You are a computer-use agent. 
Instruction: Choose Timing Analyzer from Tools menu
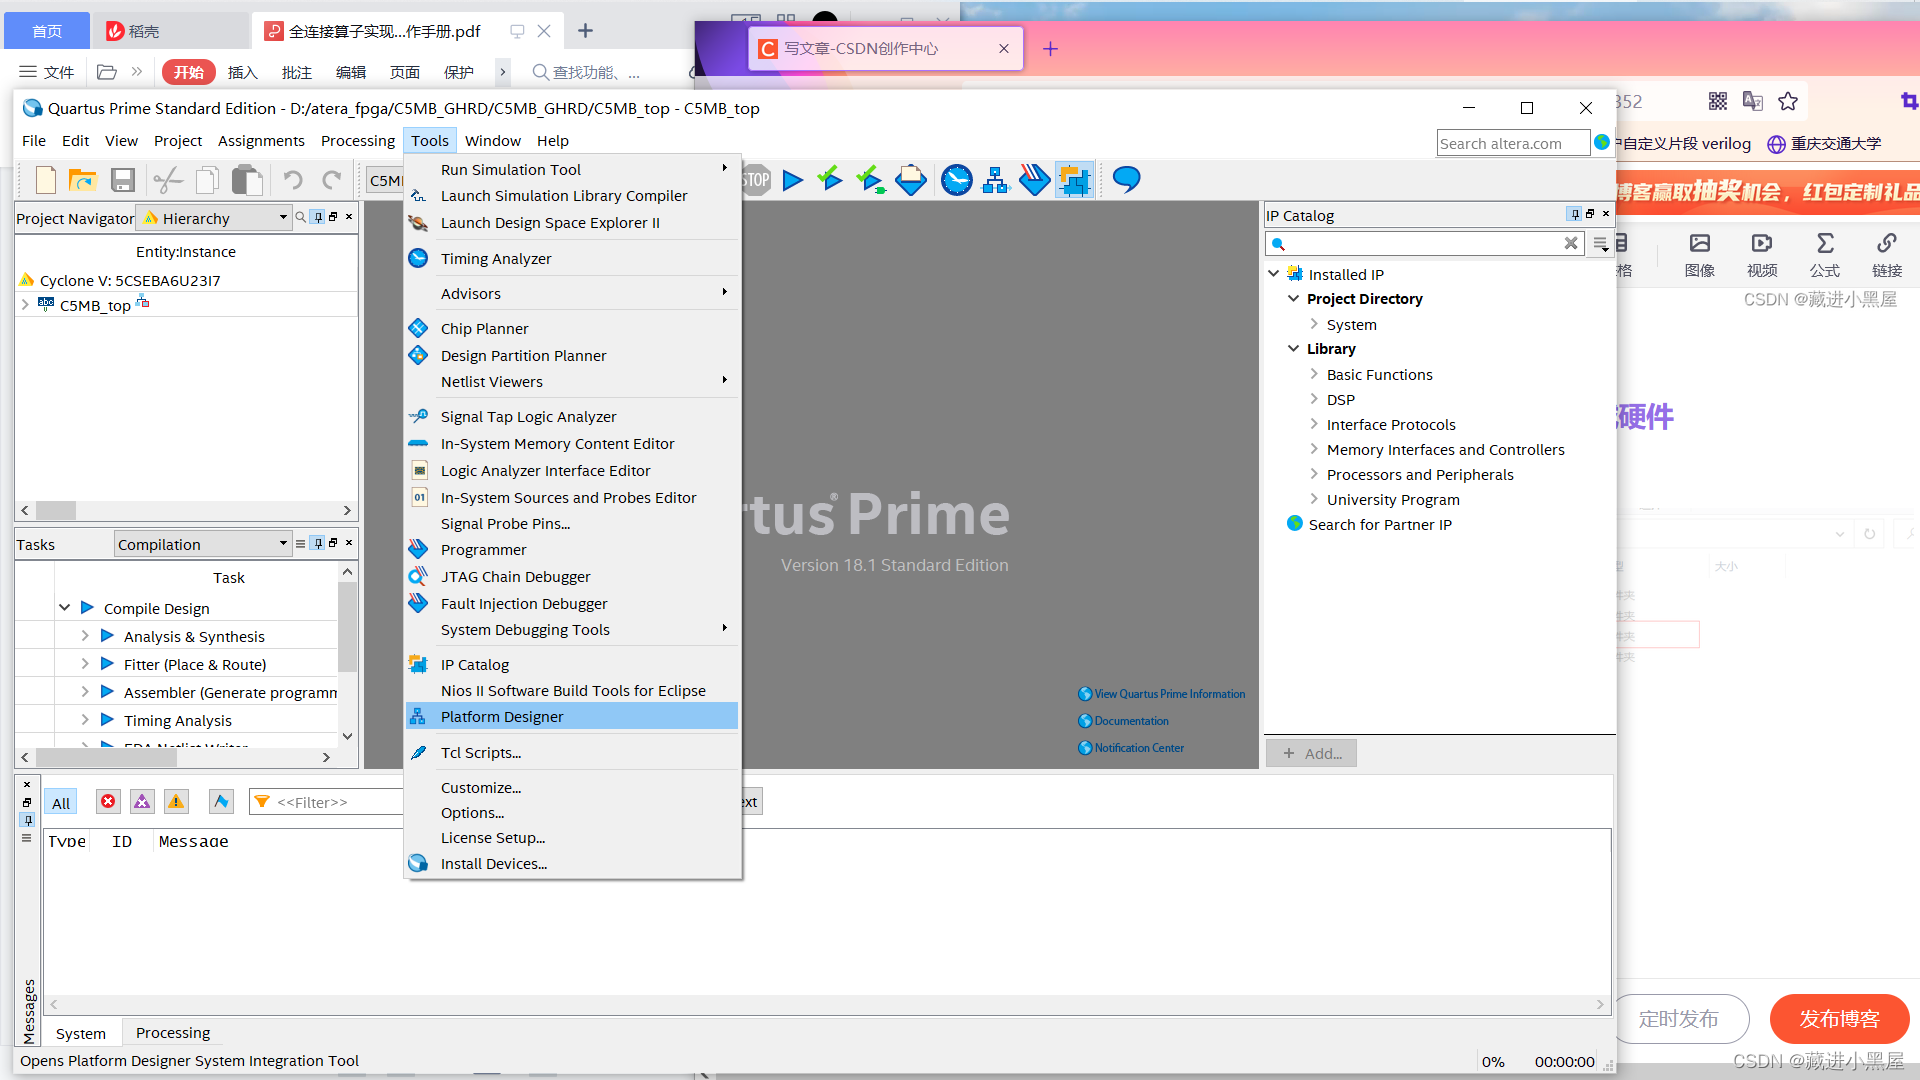click(572, 258)
